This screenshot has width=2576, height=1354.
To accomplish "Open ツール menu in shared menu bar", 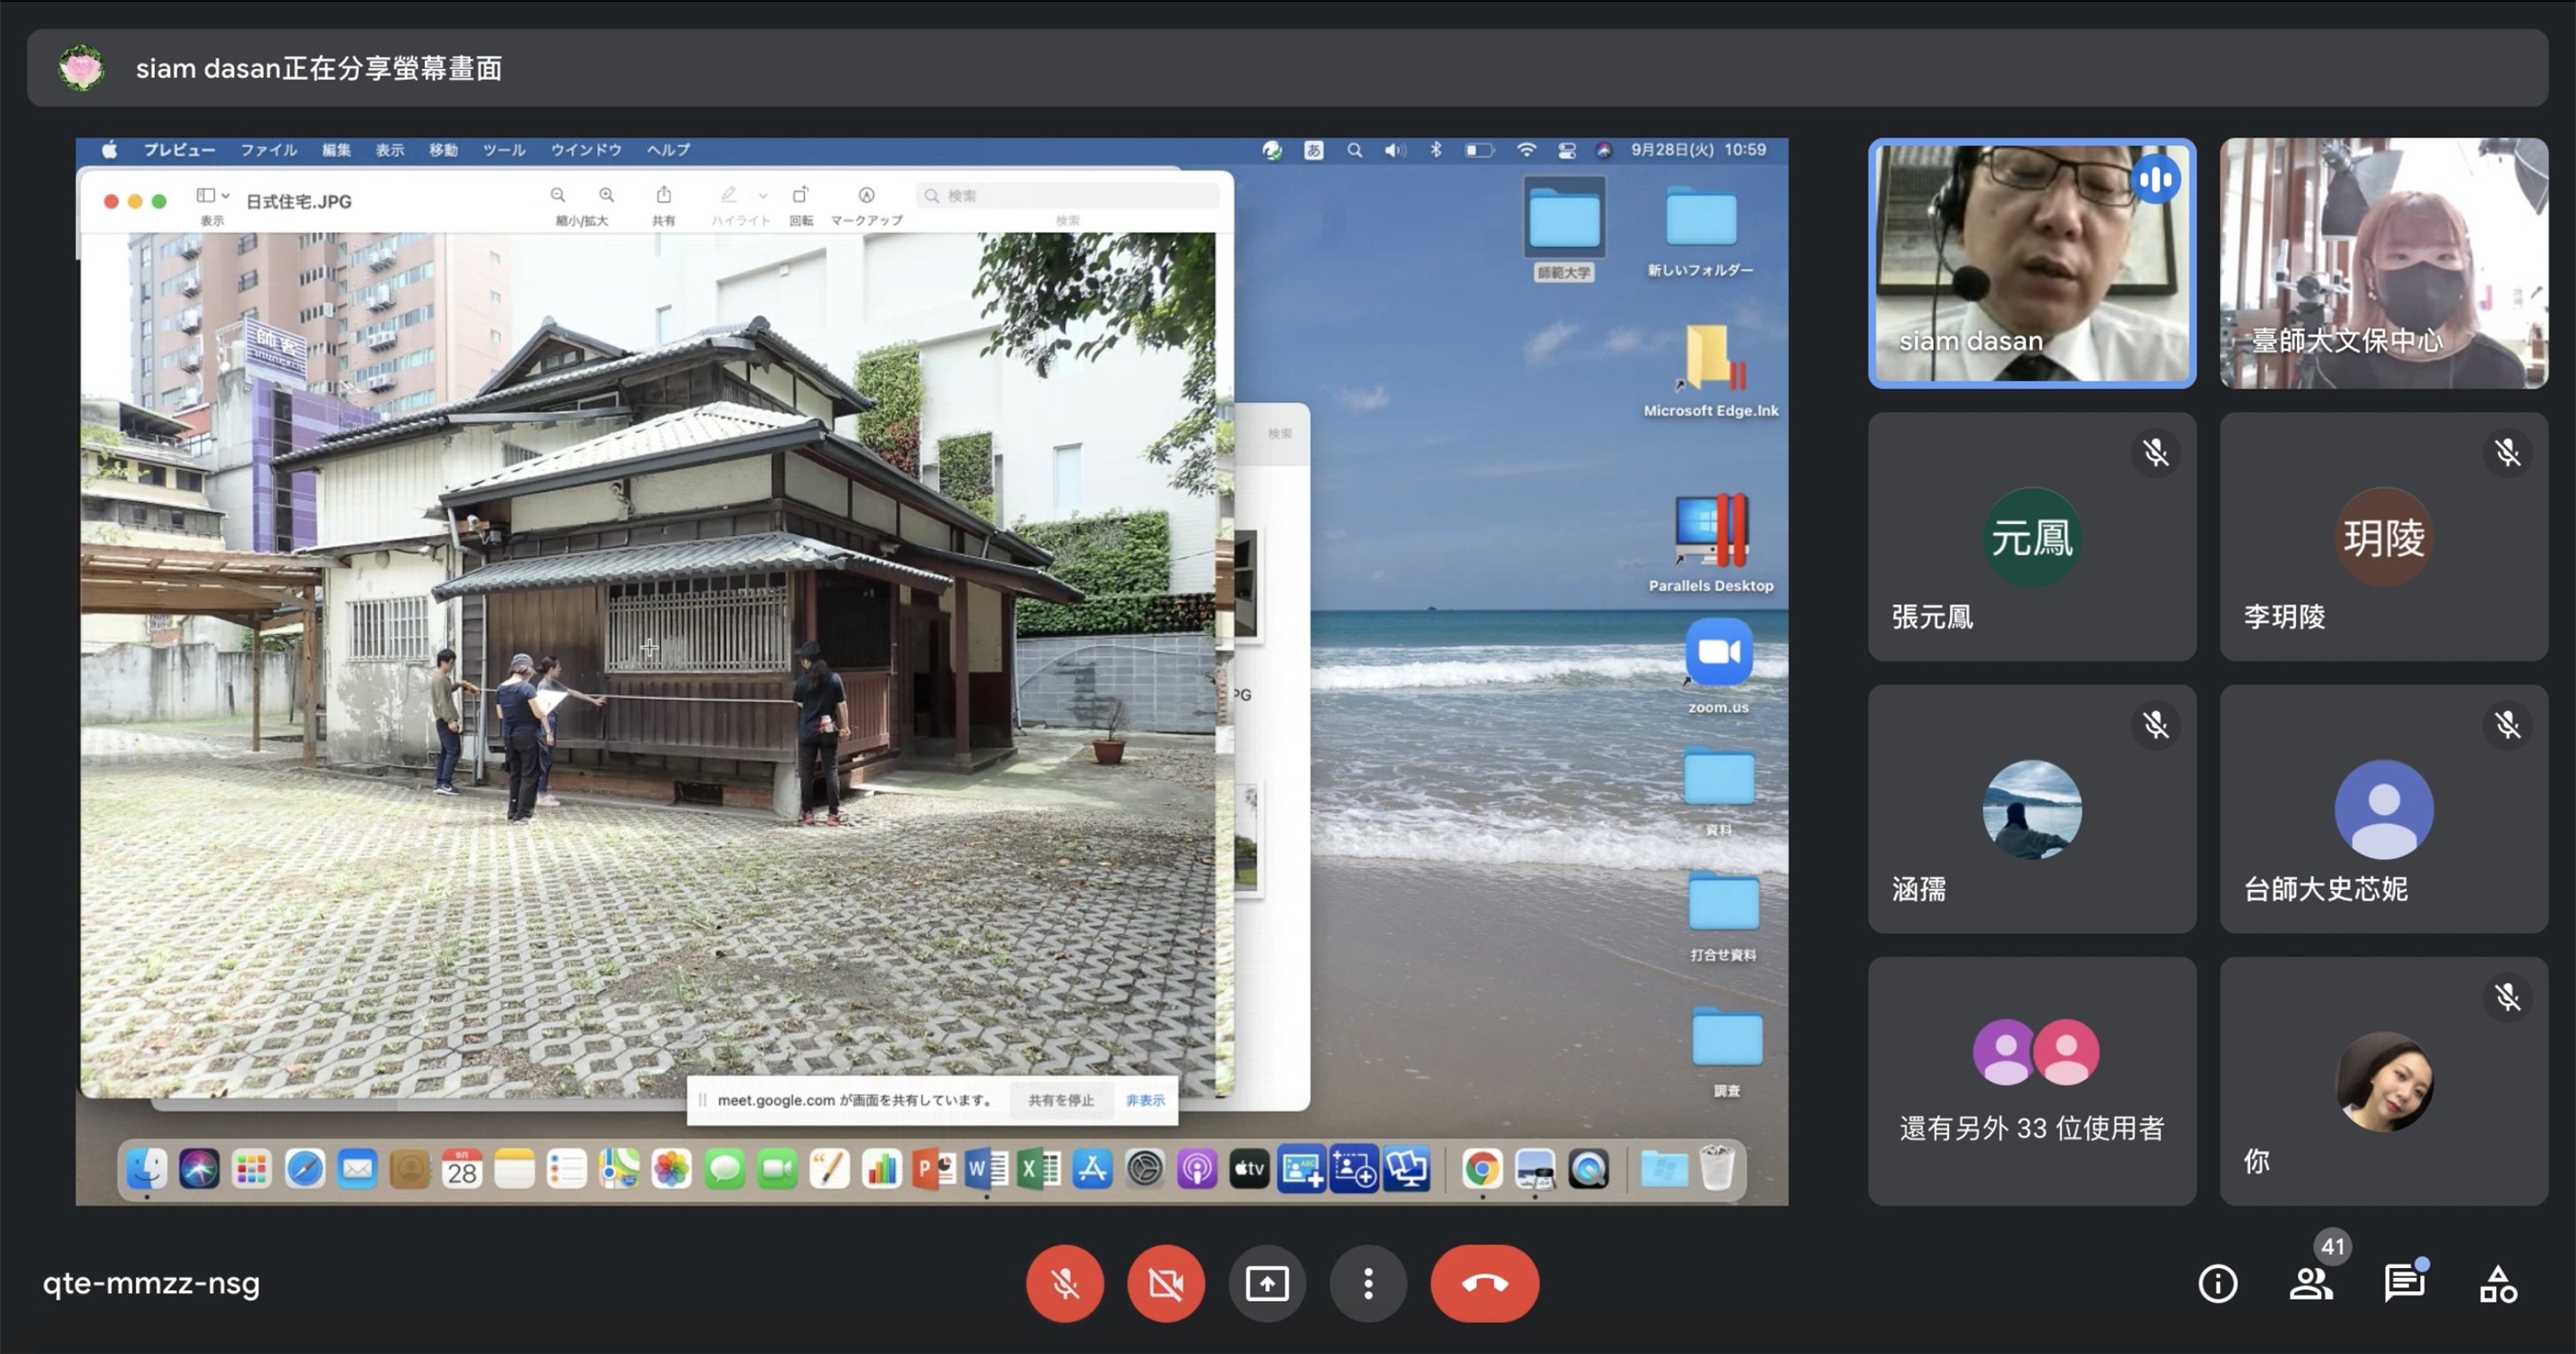I will pyautogui.click(x=503, y=150).
